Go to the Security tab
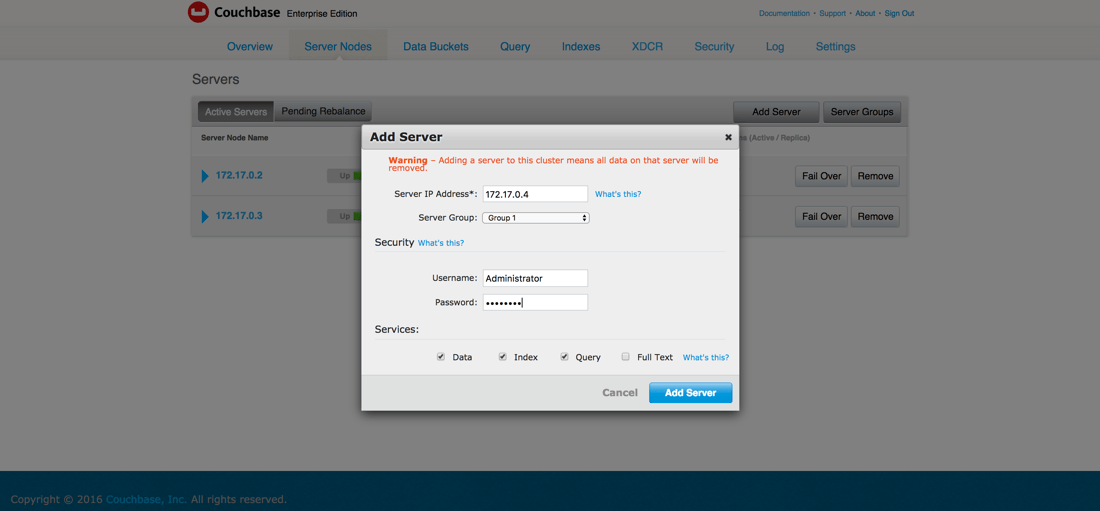The width and height of the screenshot is (1100, 511). [x=714, y=47]
